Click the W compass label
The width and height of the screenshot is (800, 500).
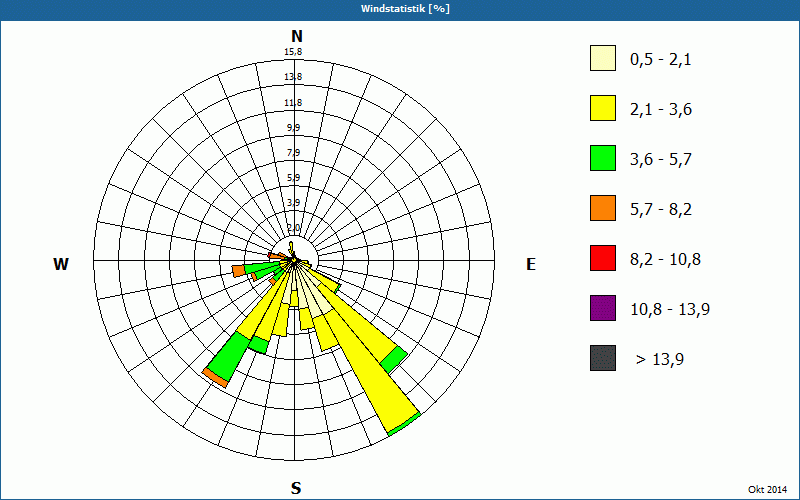point(61,264)
